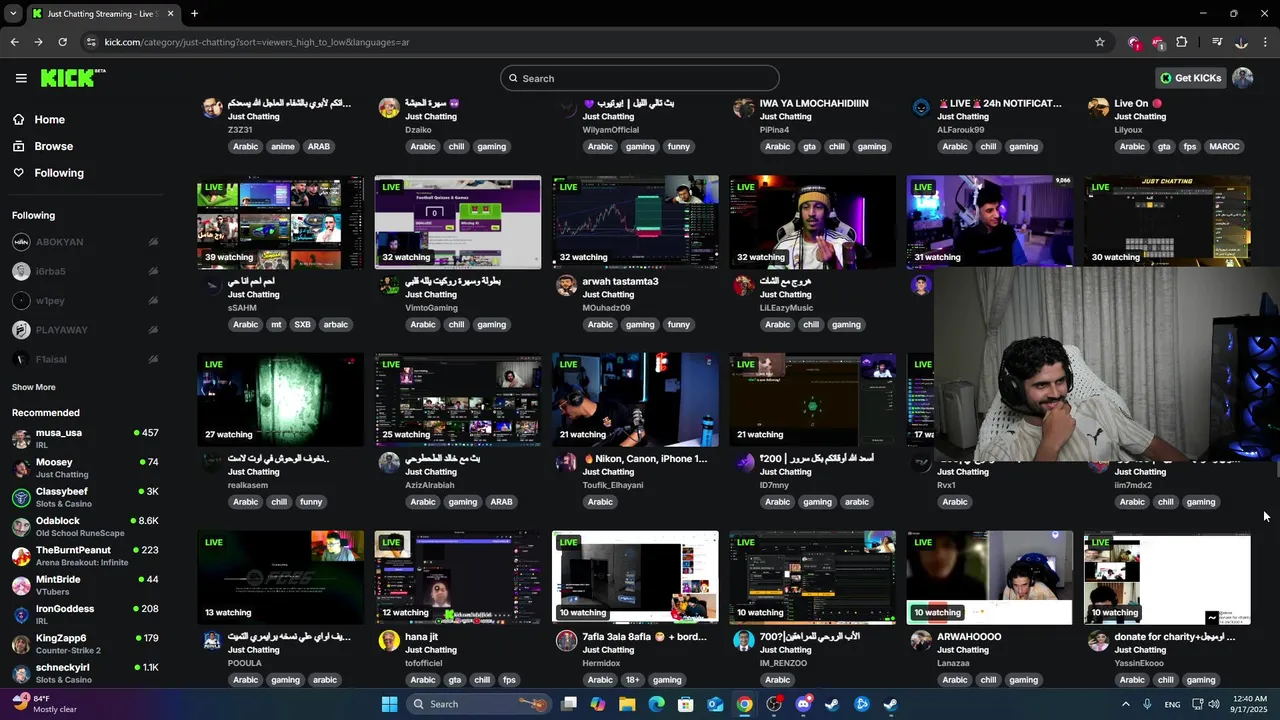This screenshot has width=1280, height=720.
Task: Click the Kick search field
Action: [640, 78]
